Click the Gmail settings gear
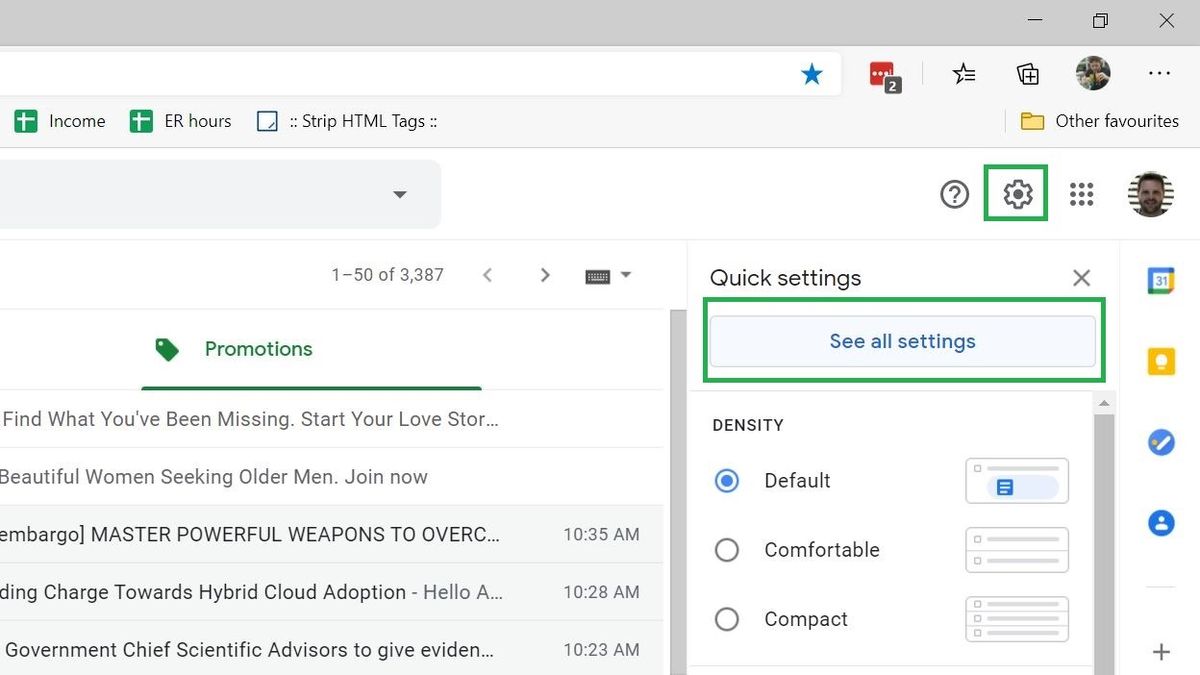Image resolution: width=1200 pixels, height=675 pixels. click(x=1016, y=194)
